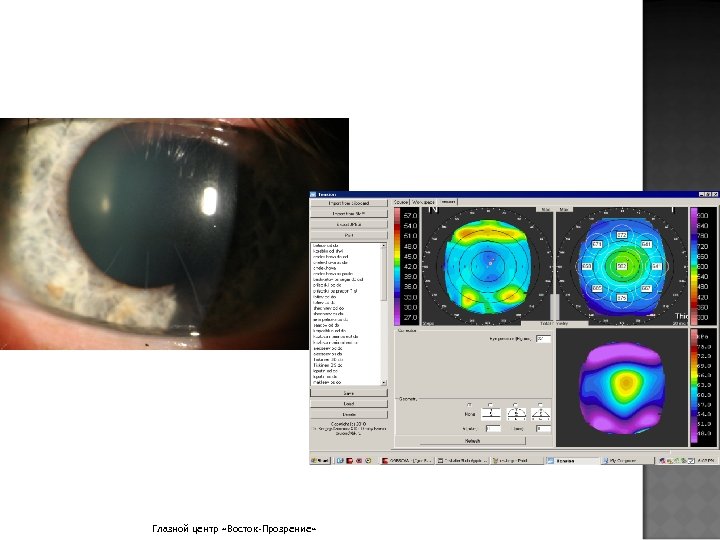Click the kPa tension color scale bar
Image resolution: width=720 pixels, height=540 pixels.
coord(693,387)
